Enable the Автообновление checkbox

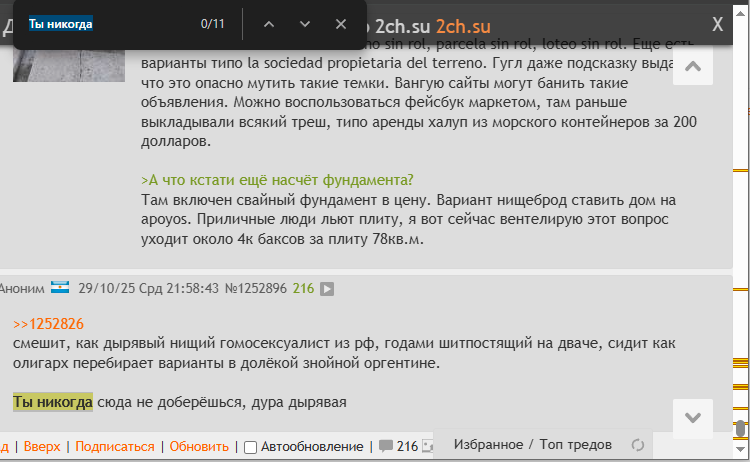250,447
